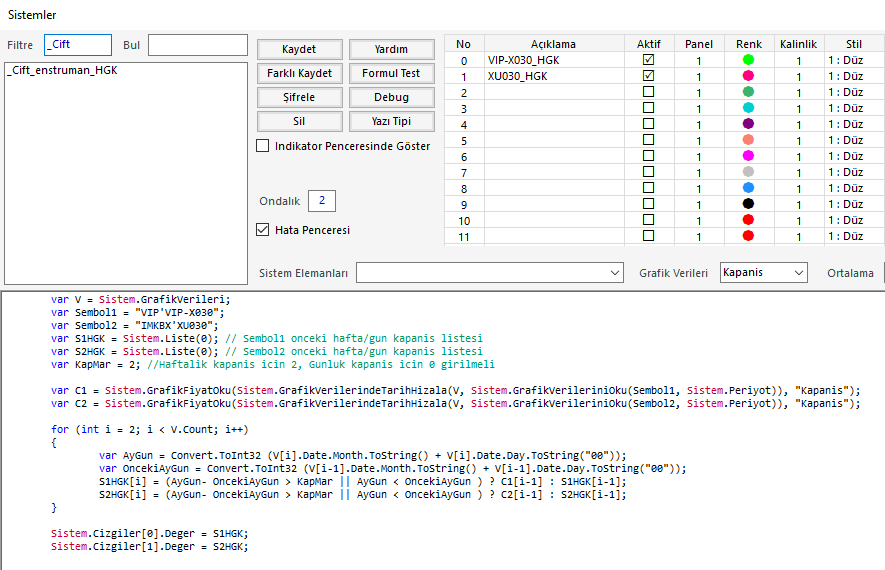This screenshot has height=570, width=885.
Task: Run the Formul Test button
Action: [391, 73]
